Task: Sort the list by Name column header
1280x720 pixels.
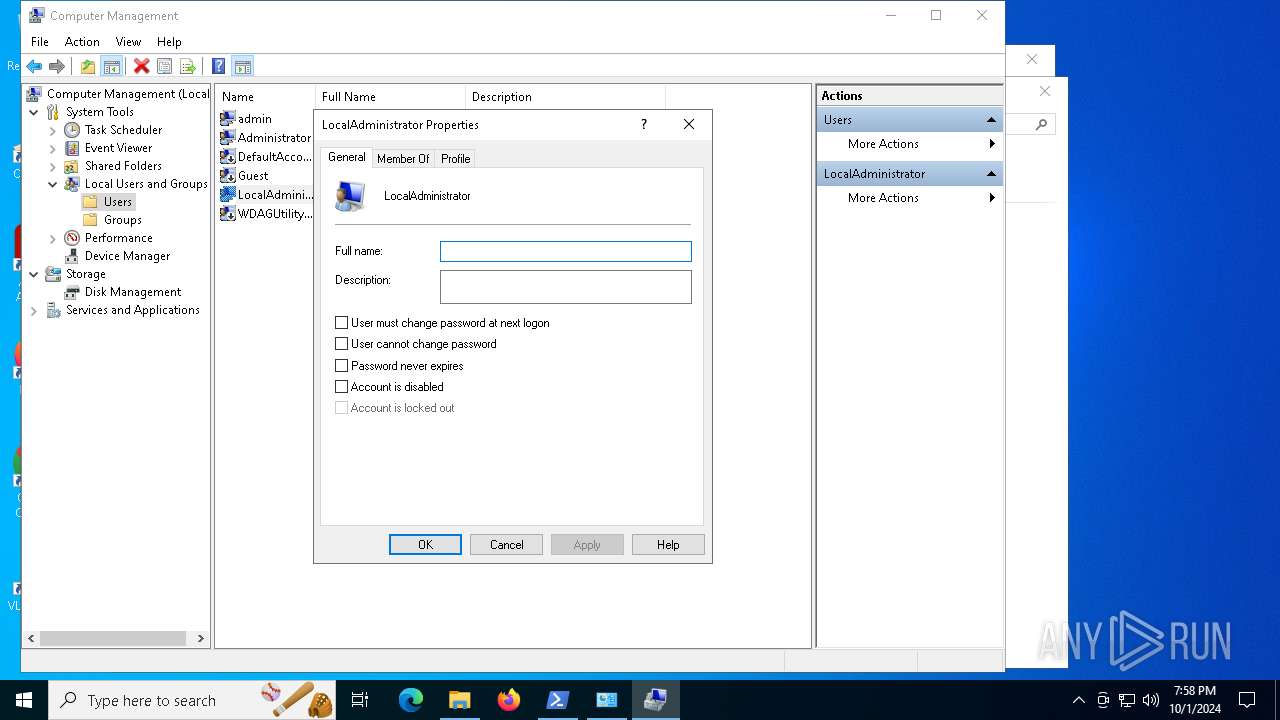Action: point(265,97)
